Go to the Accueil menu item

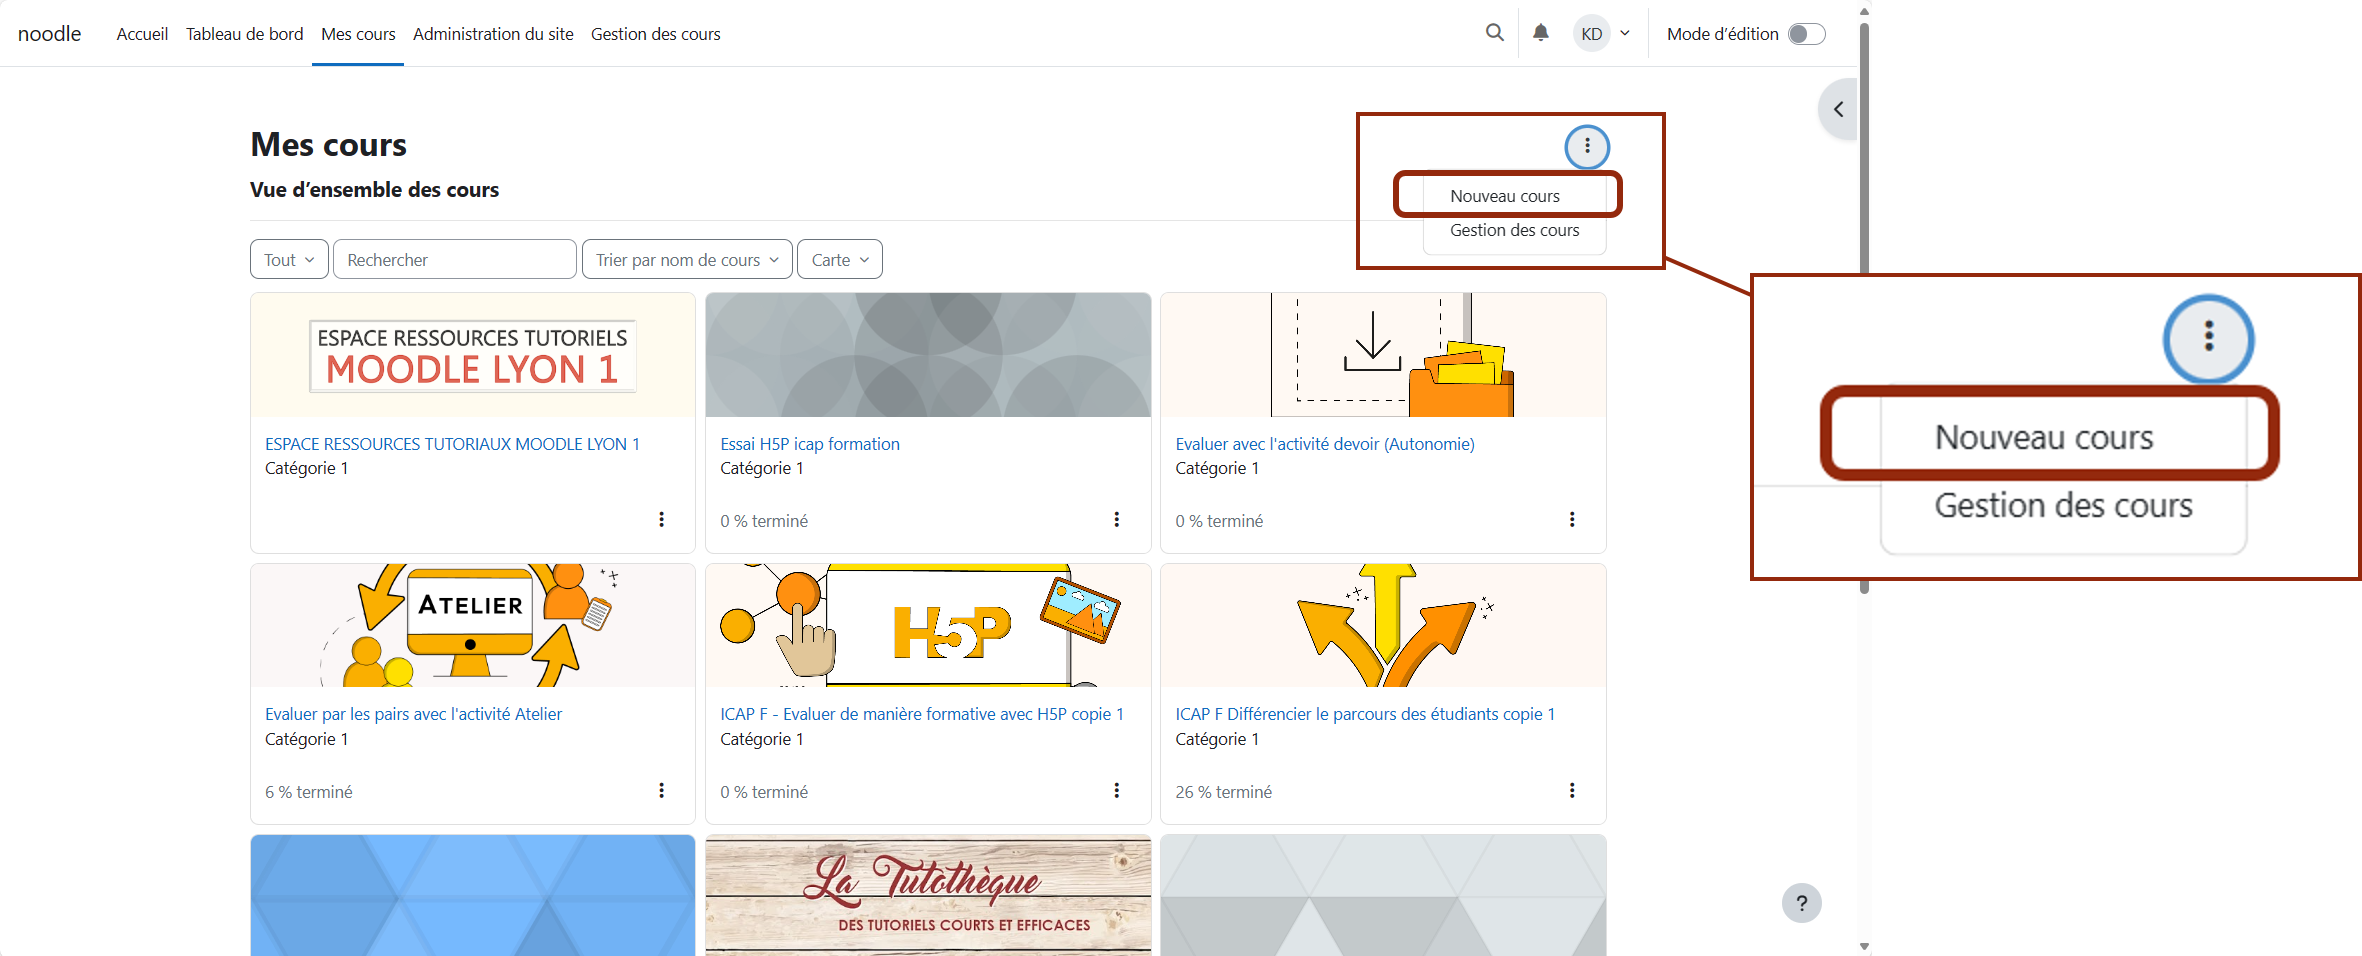tap(142, 33)
